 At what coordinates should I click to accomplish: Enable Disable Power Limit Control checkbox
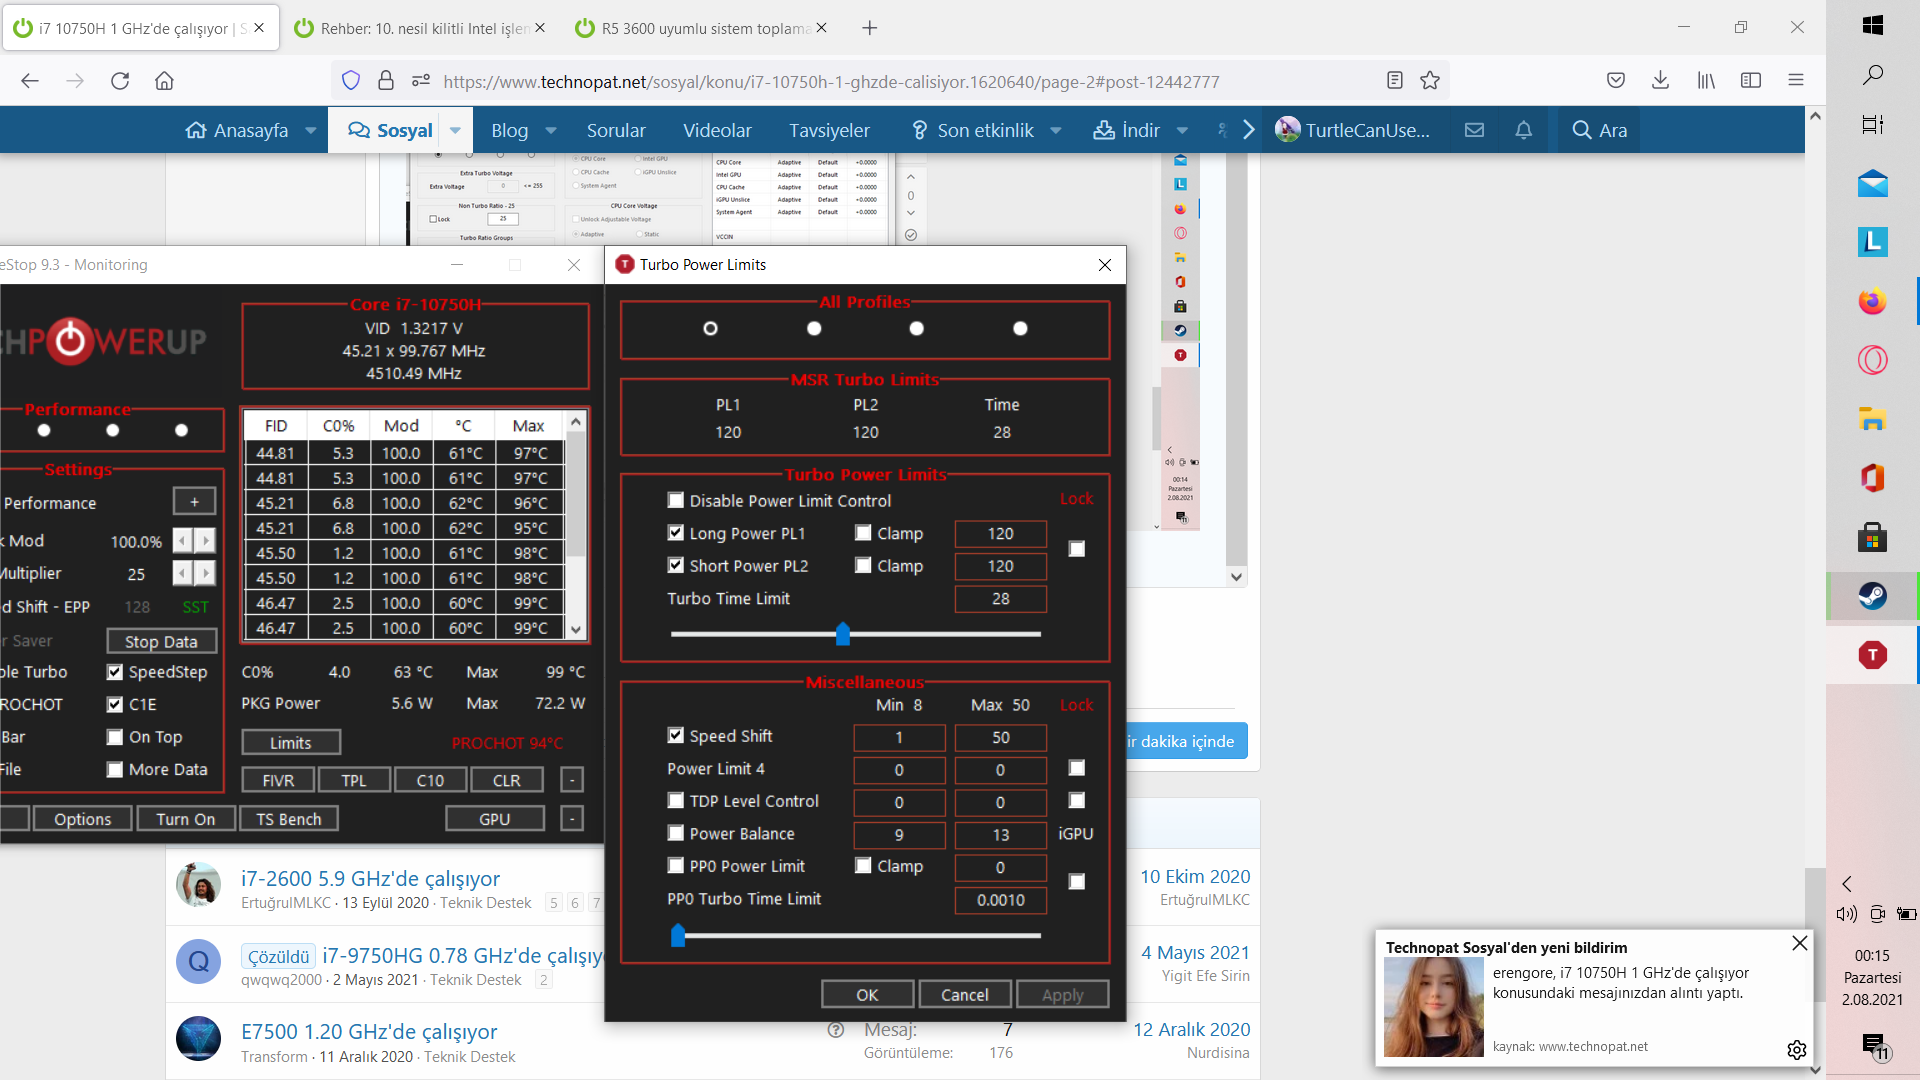pos(676,500)
